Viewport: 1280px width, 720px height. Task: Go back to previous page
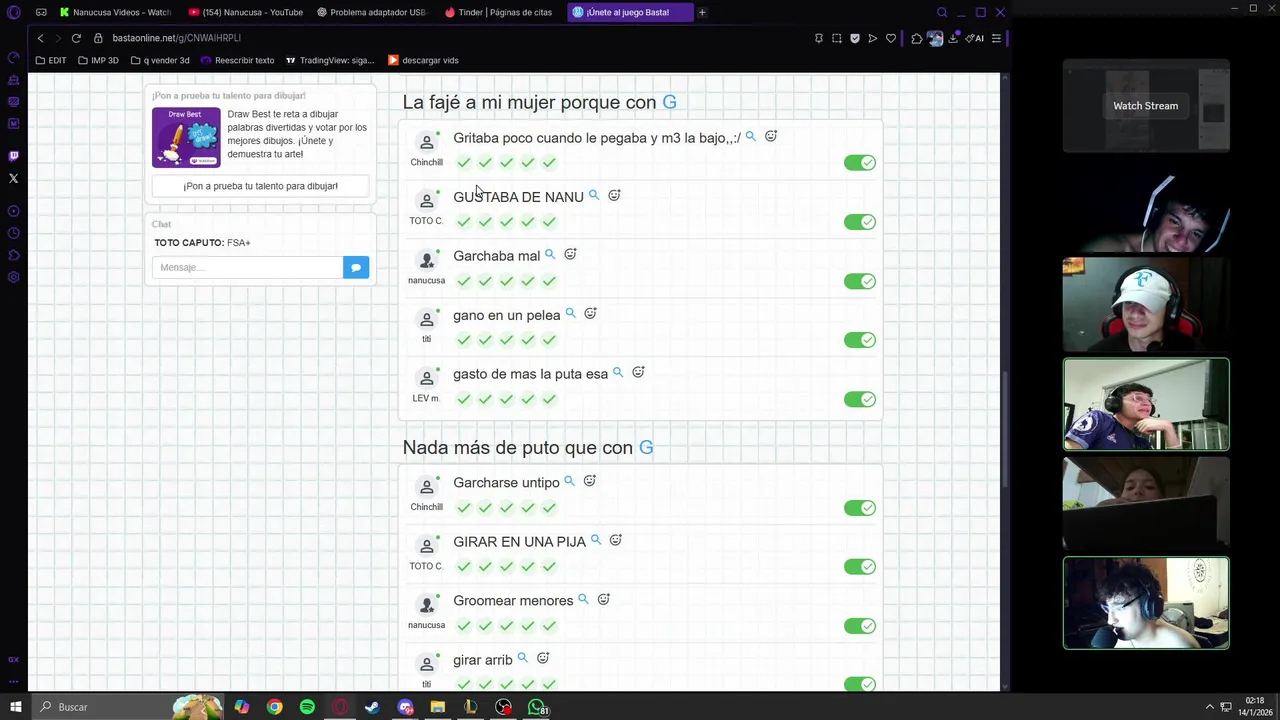coord(40,38)
